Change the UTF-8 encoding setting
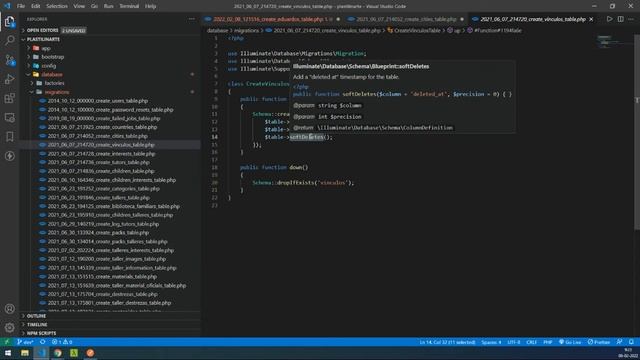Image resolution: width=640 pixels, height=360 pixels. click(514, 342)
